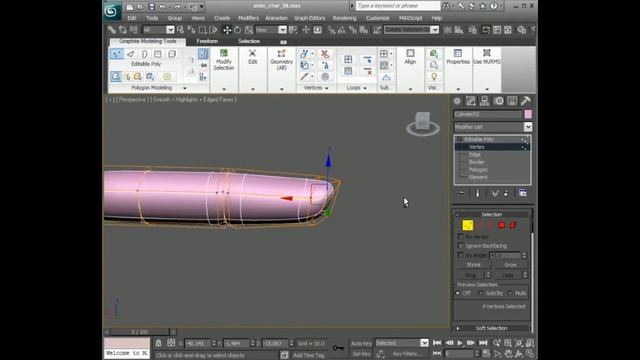640x360 pixels.
Task: Open the Modifiers menu
Action: pos(248,18)
